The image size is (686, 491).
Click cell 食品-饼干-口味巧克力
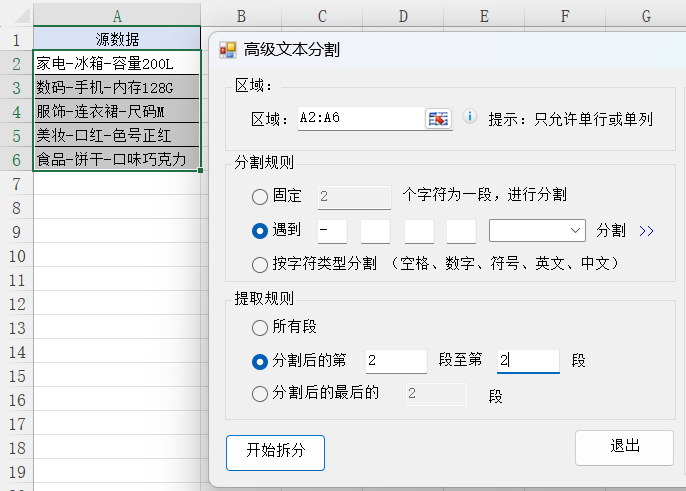point(117,159)
